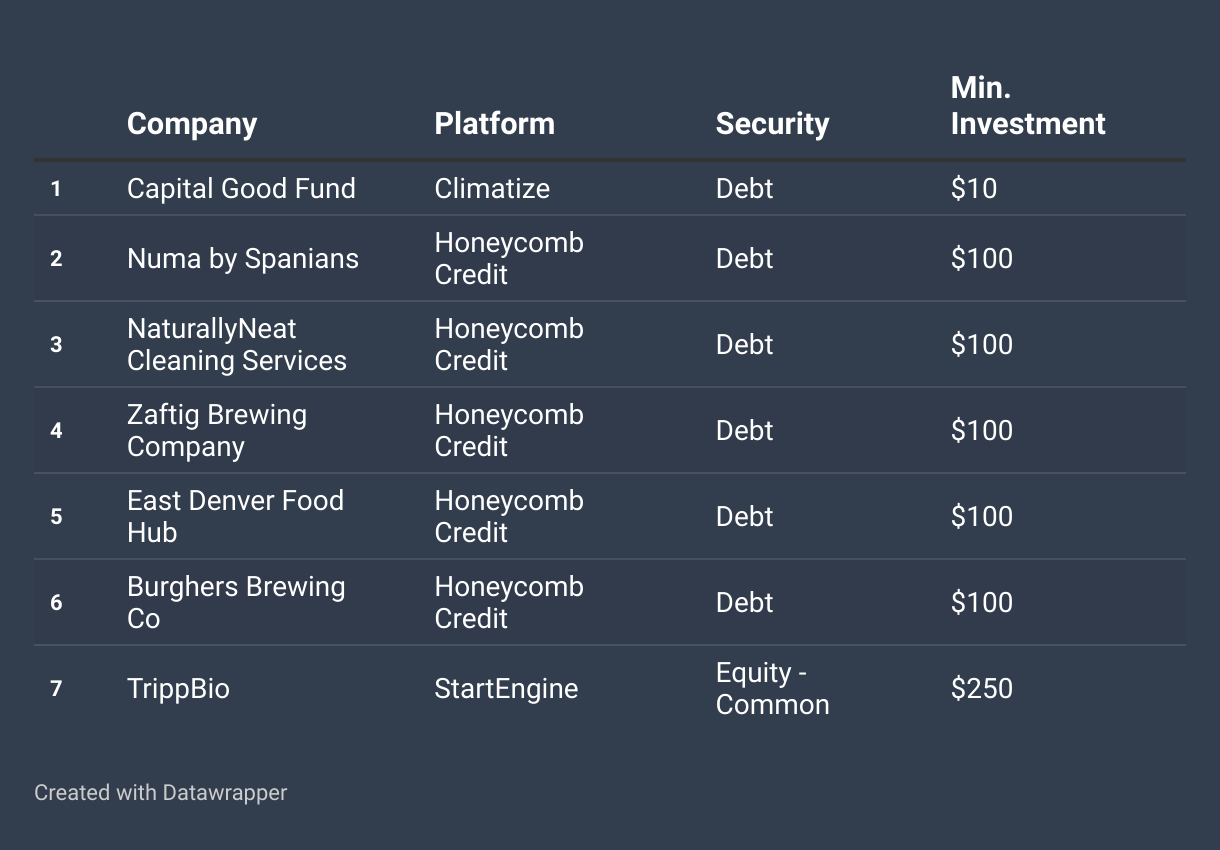
Task: Select the Capital Good Fund company cell
Action: pos(241,189)
